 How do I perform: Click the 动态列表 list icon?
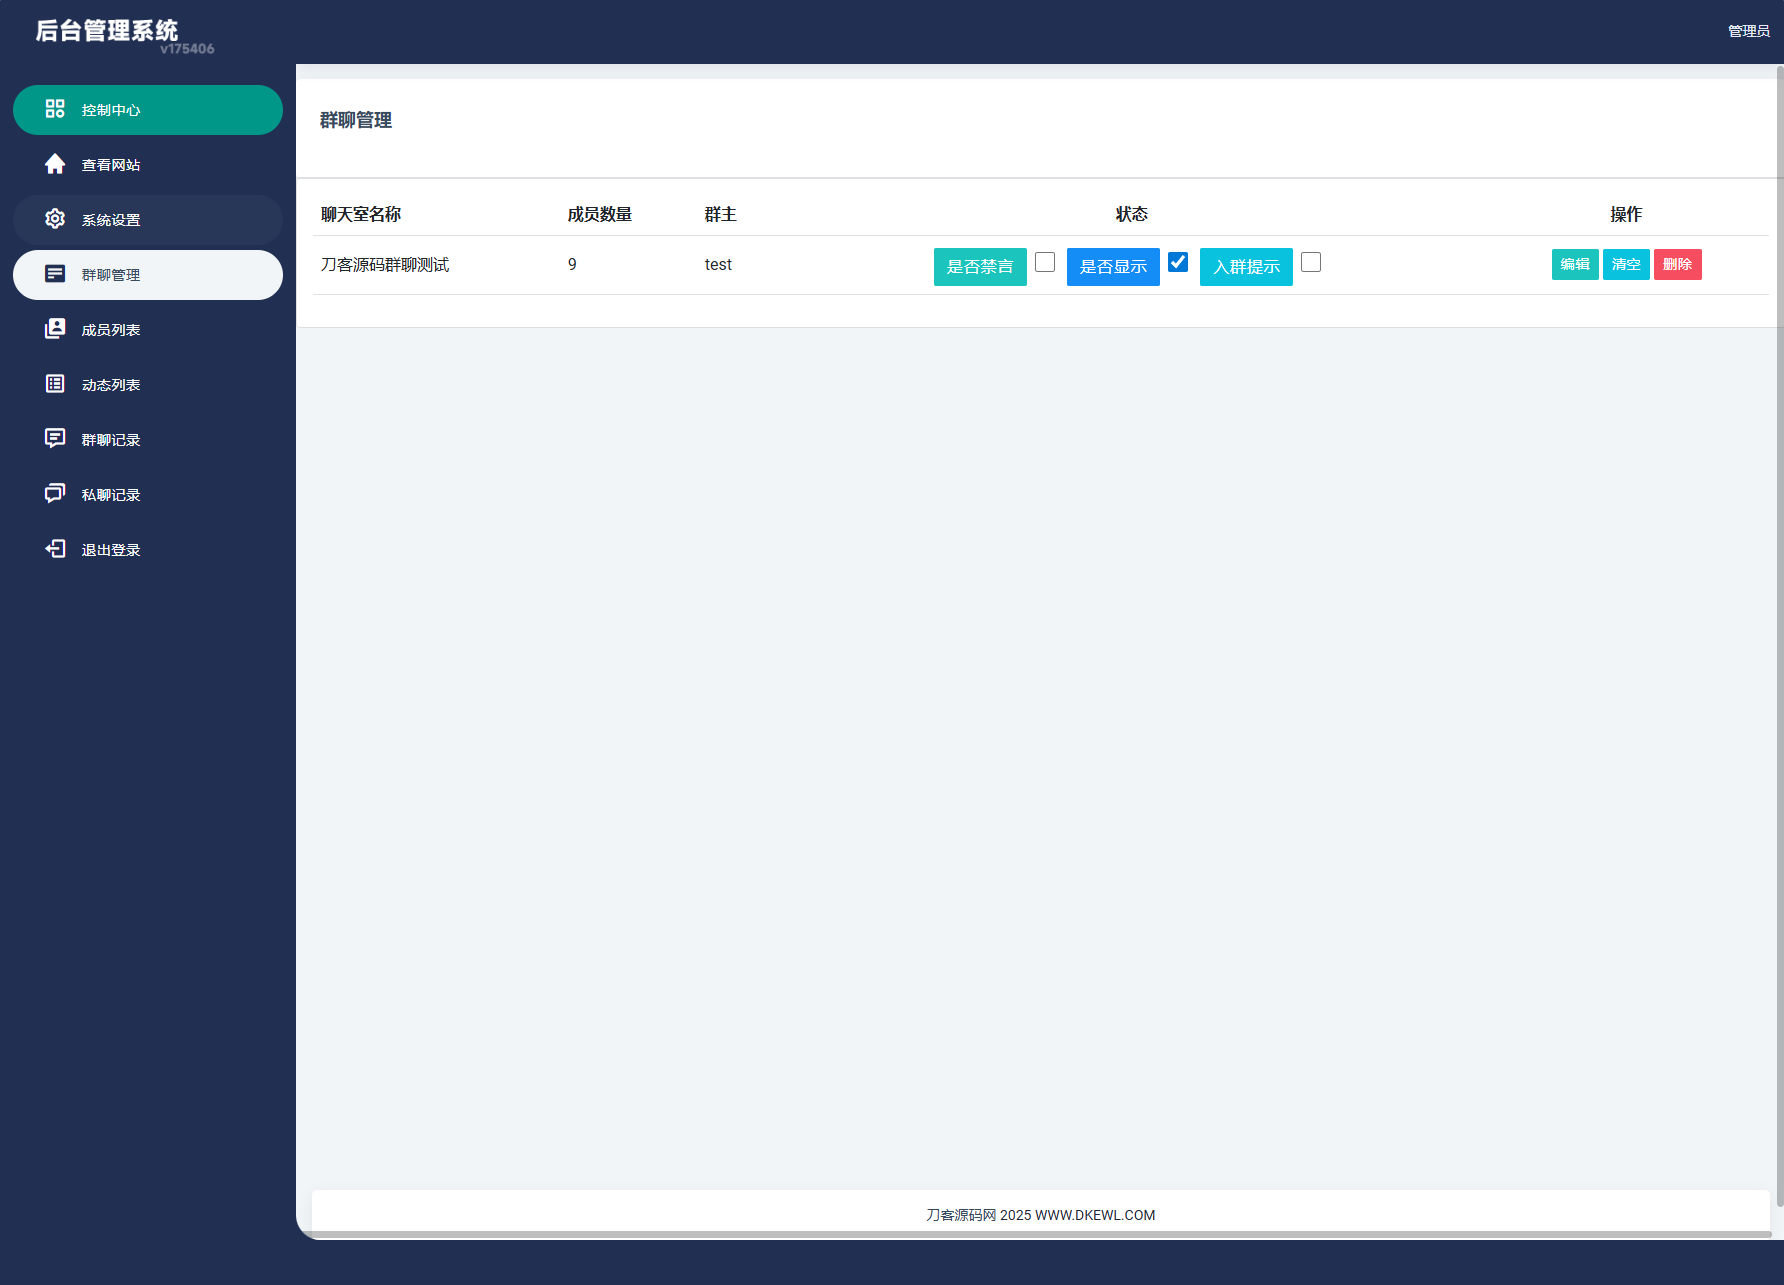point(55,384)
